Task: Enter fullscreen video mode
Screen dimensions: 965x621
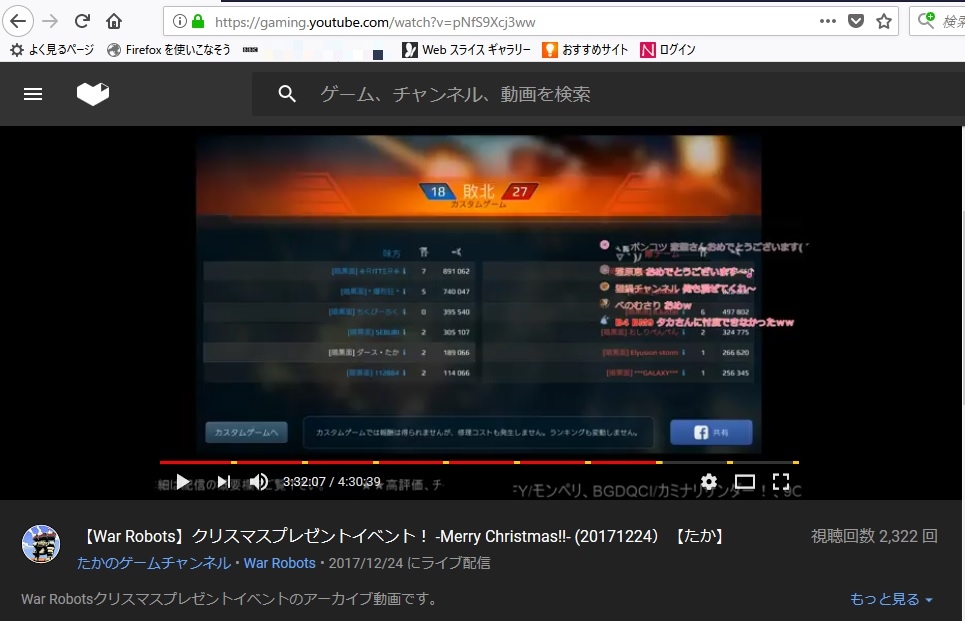Action: 781,481
